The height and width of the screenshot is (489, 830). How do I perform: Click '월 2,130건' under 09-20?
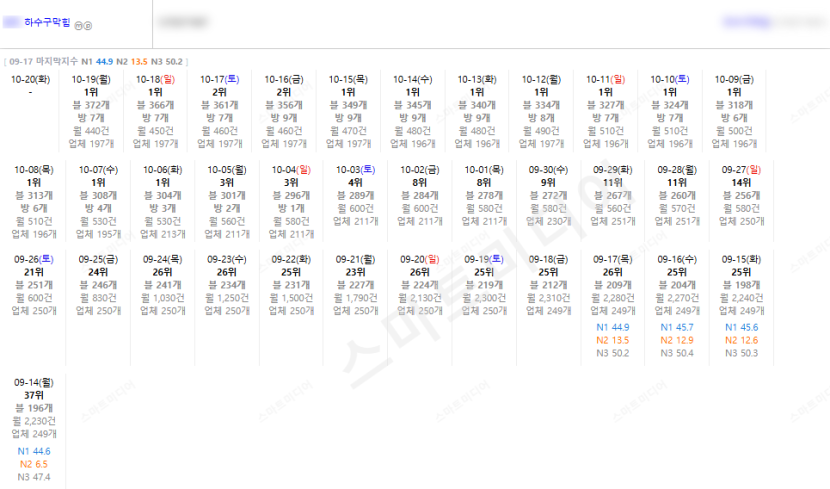click(420, 298)
